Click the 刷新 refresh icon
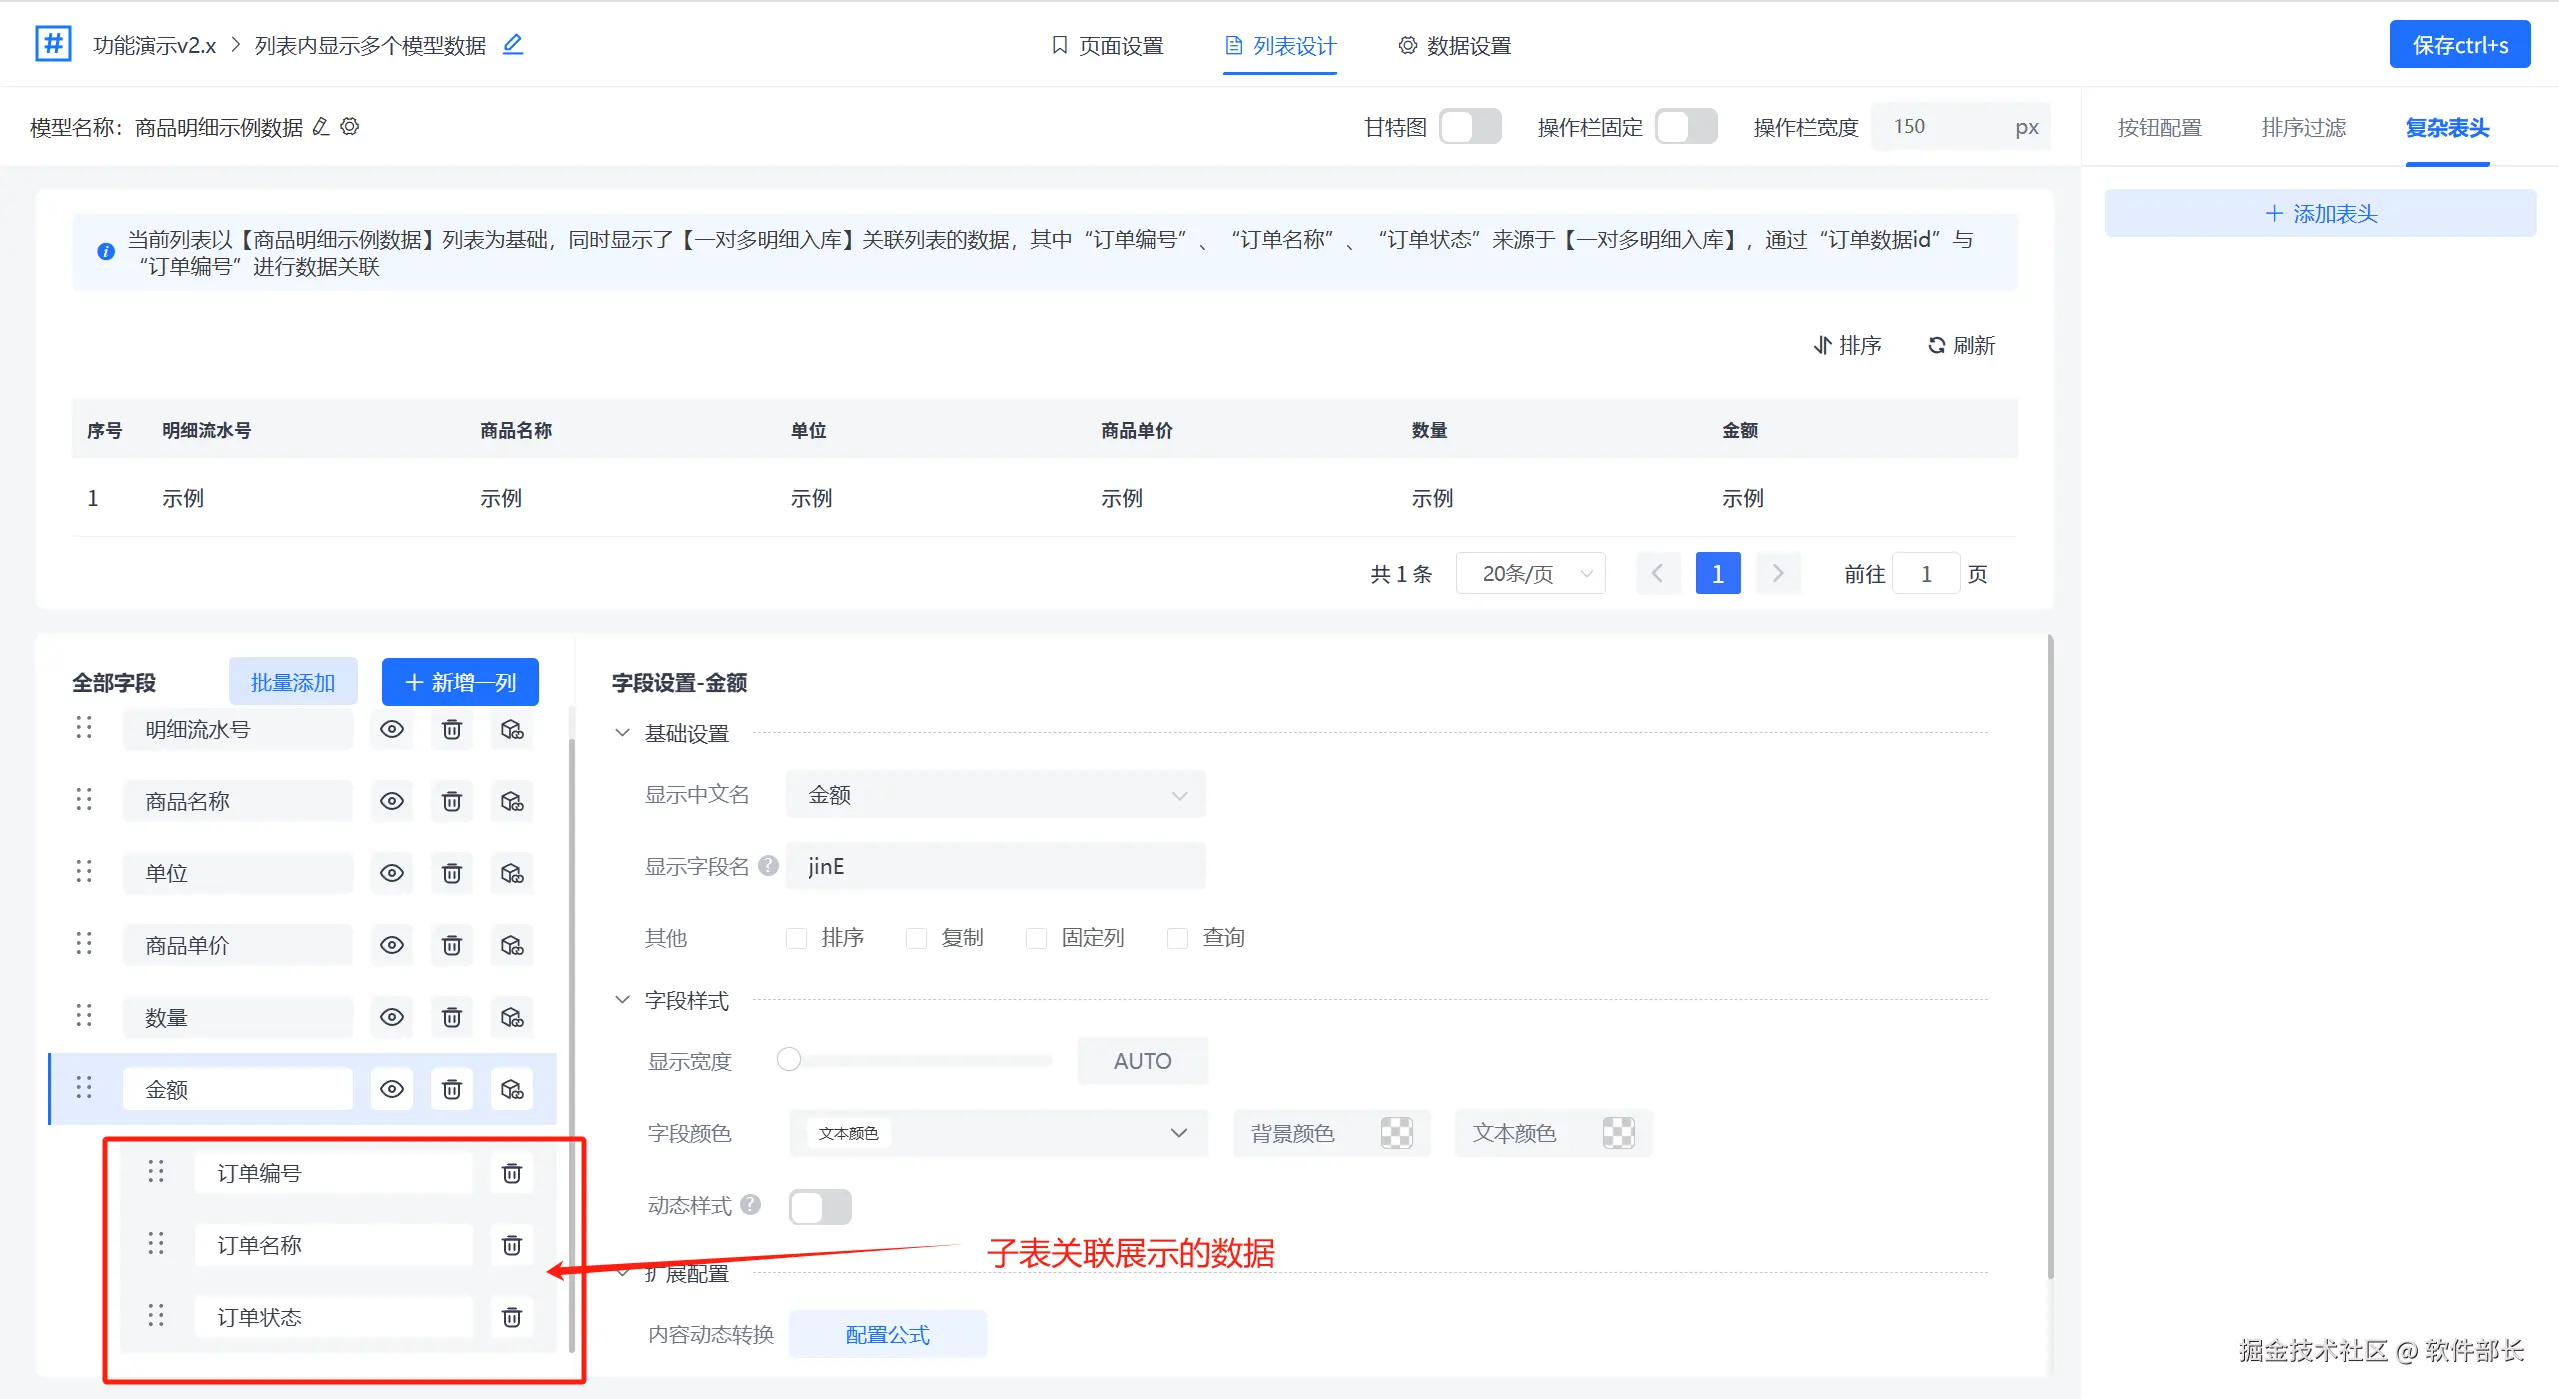The height and width of the screenshot is (1399, 2559). (x=1937, y=345)
